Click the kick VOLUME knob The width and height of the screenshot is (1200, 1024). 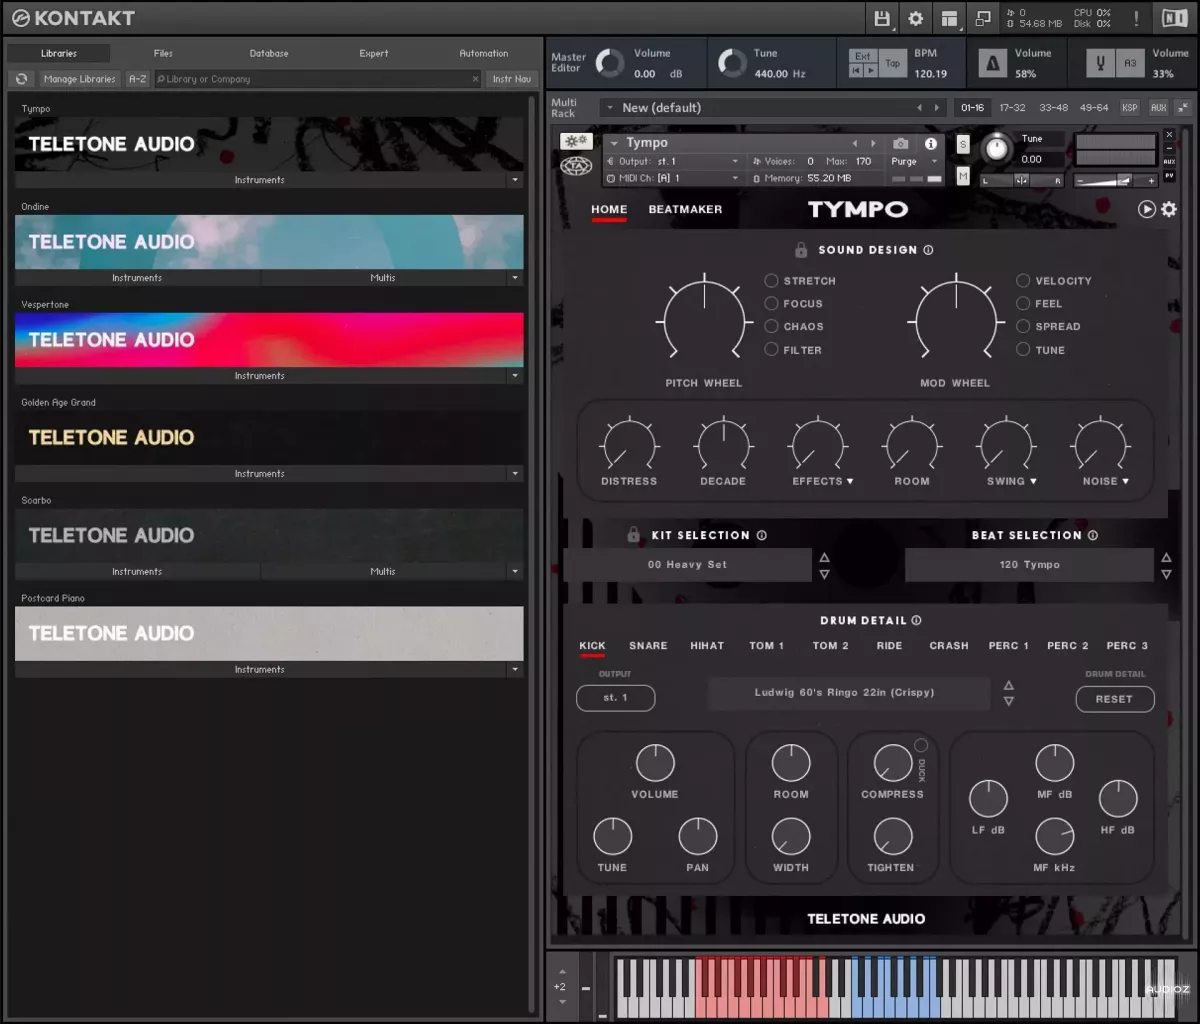655,763
